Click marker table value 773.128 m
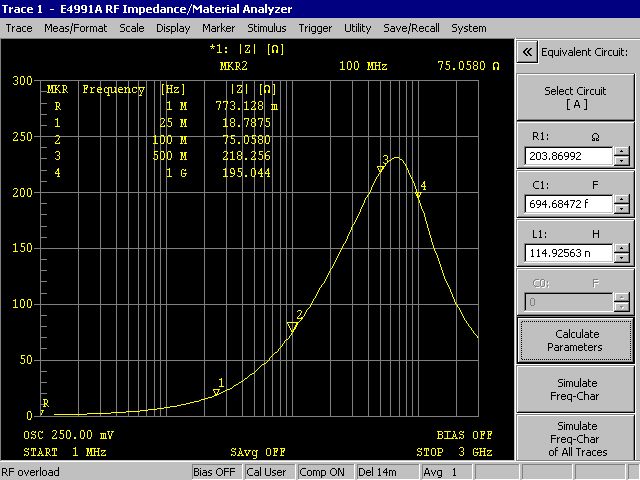The height and width of the screenshot is (480, 640). [247, 106]
